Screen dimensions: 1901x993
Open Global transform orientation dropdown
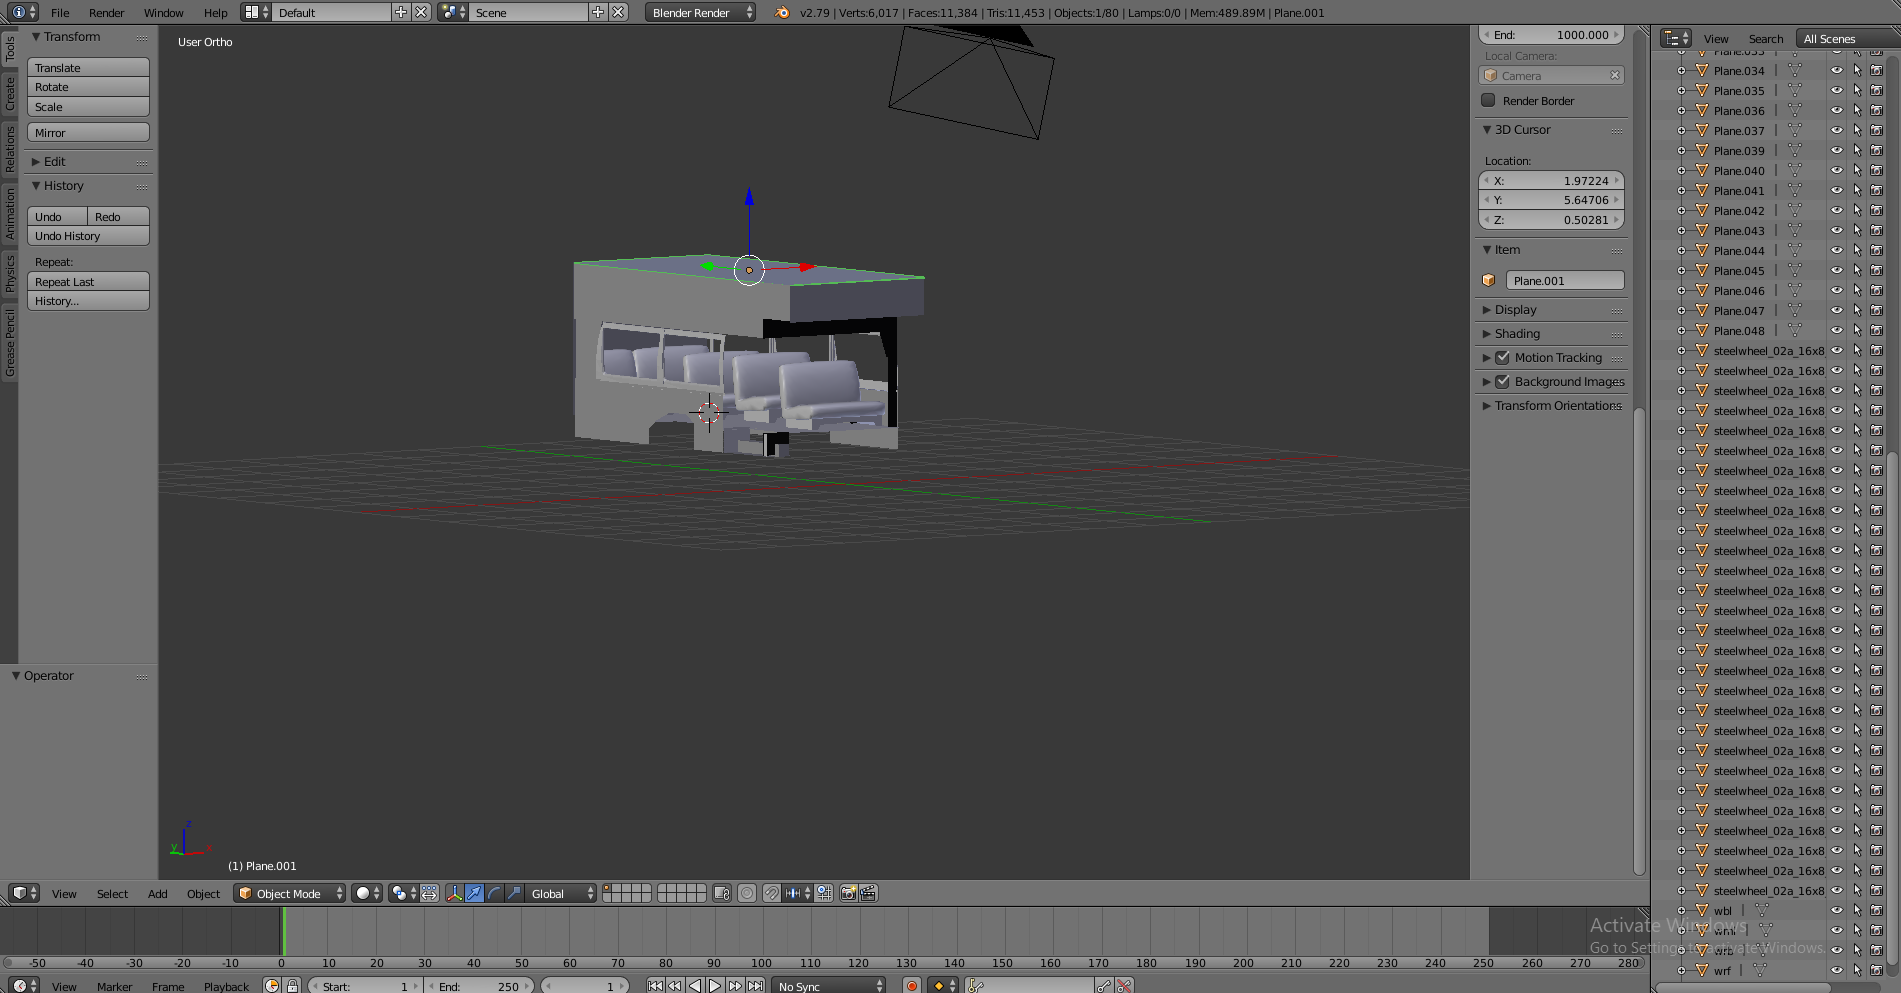click(561, 893)
